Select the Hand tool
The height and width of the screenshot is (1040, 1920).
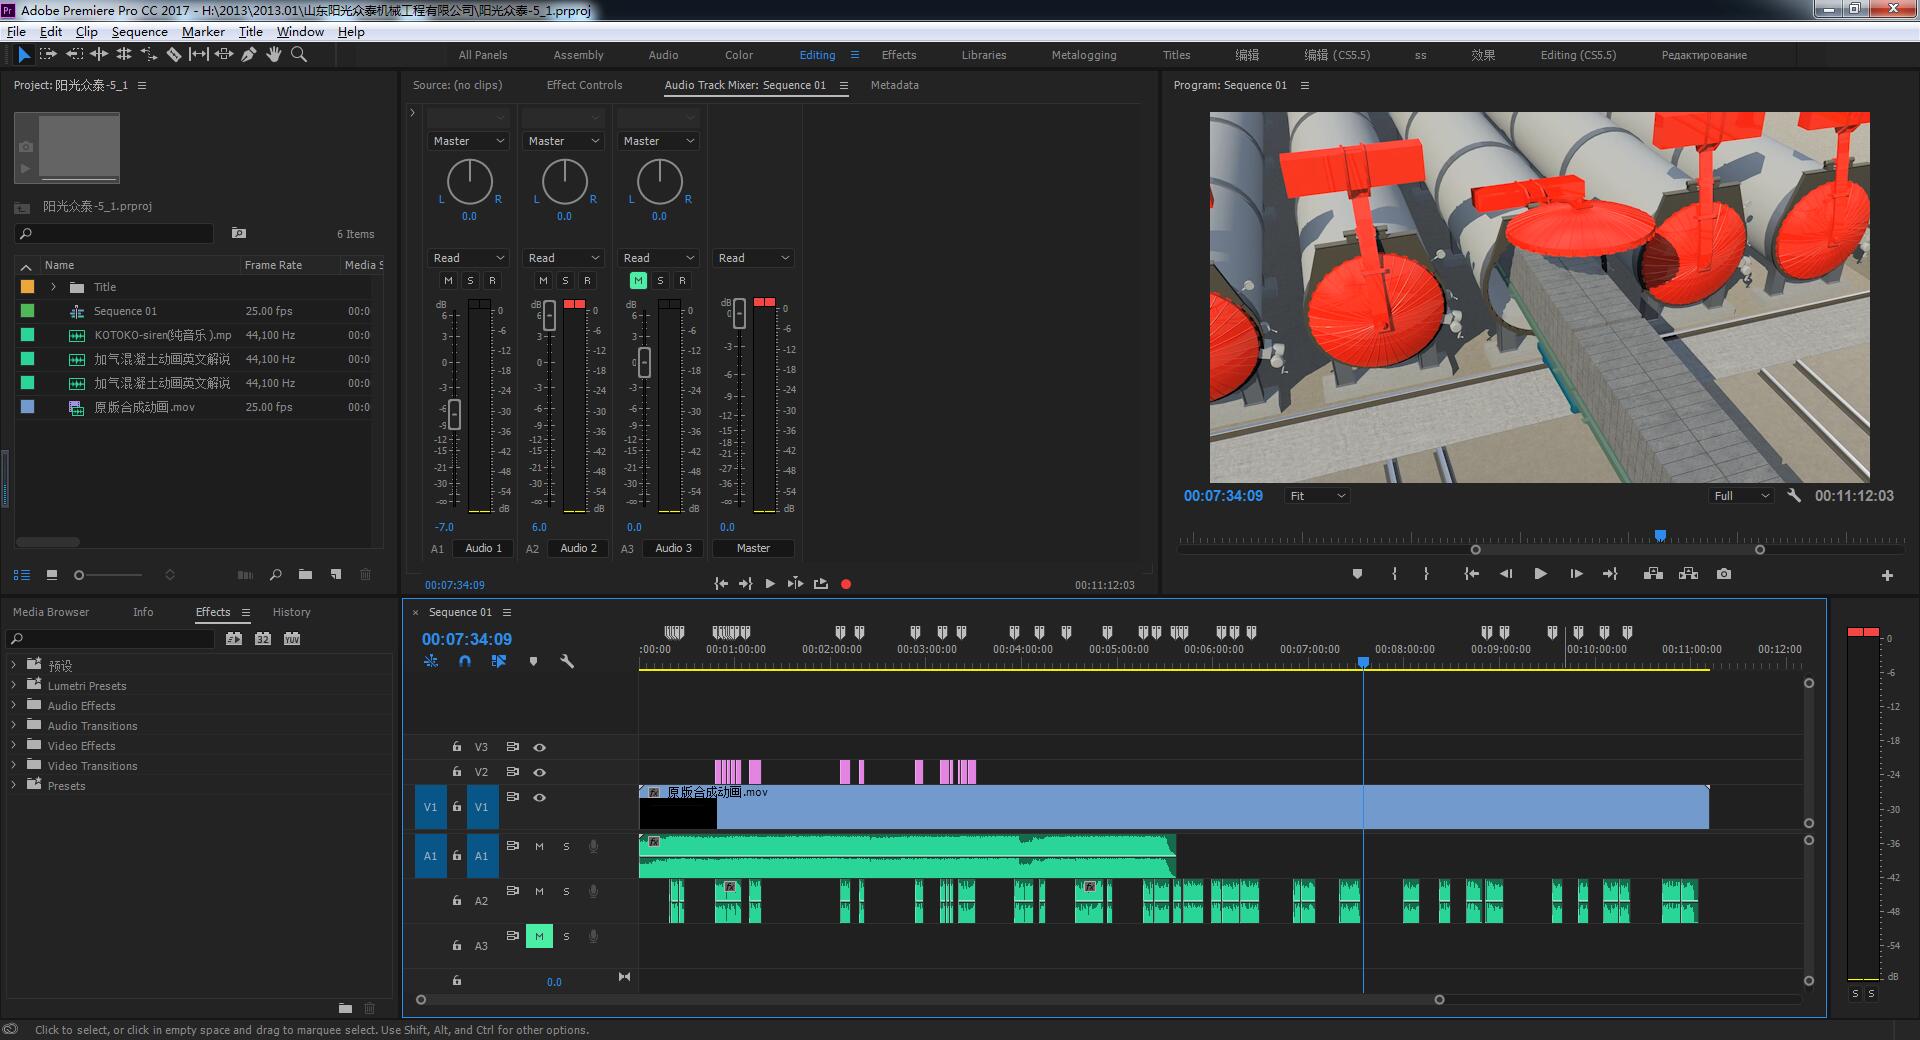click(x=273, y=55)
